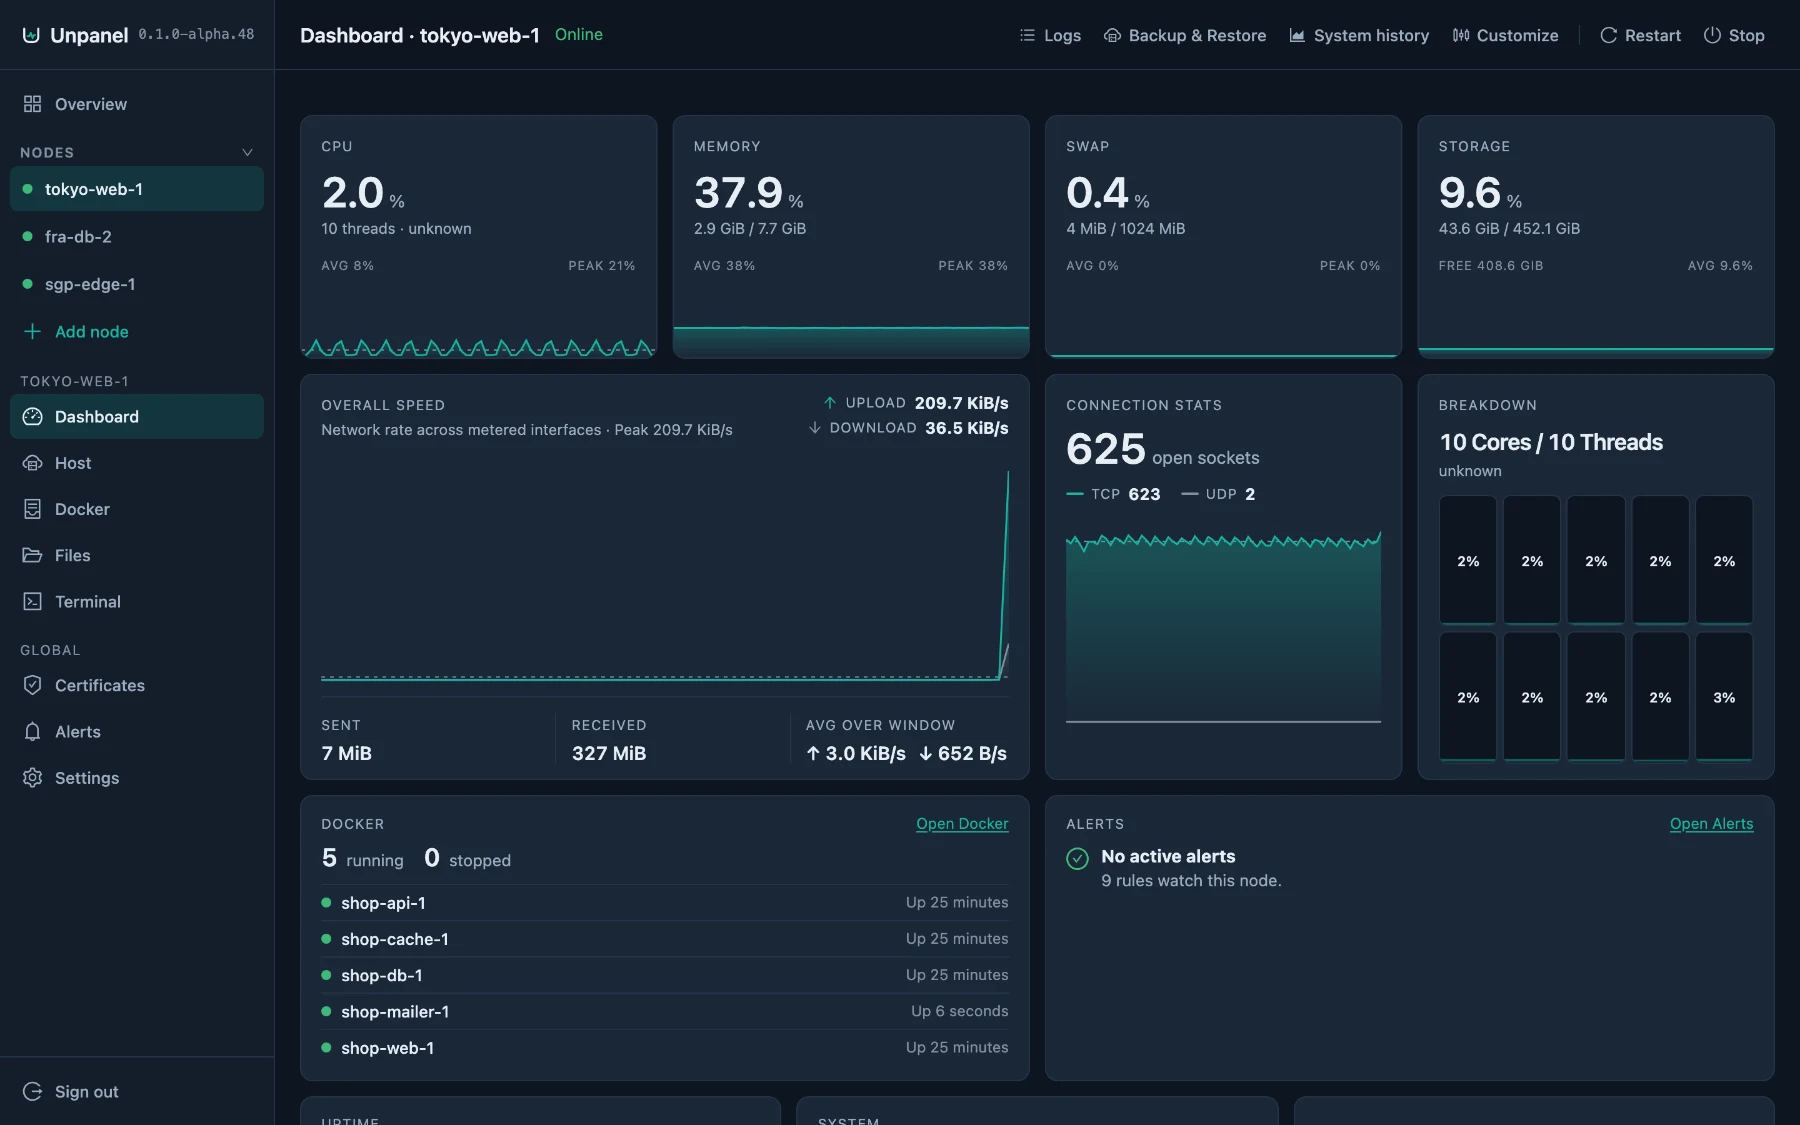Image resolution: width=1800 pixels, height=1125 pixels.
Task: Open the Host page icon
Action: click(32, 463)
